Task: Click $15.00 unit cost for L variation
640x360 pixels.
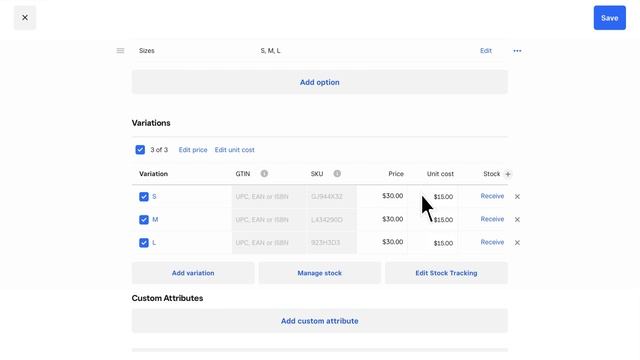Action: 443,243
